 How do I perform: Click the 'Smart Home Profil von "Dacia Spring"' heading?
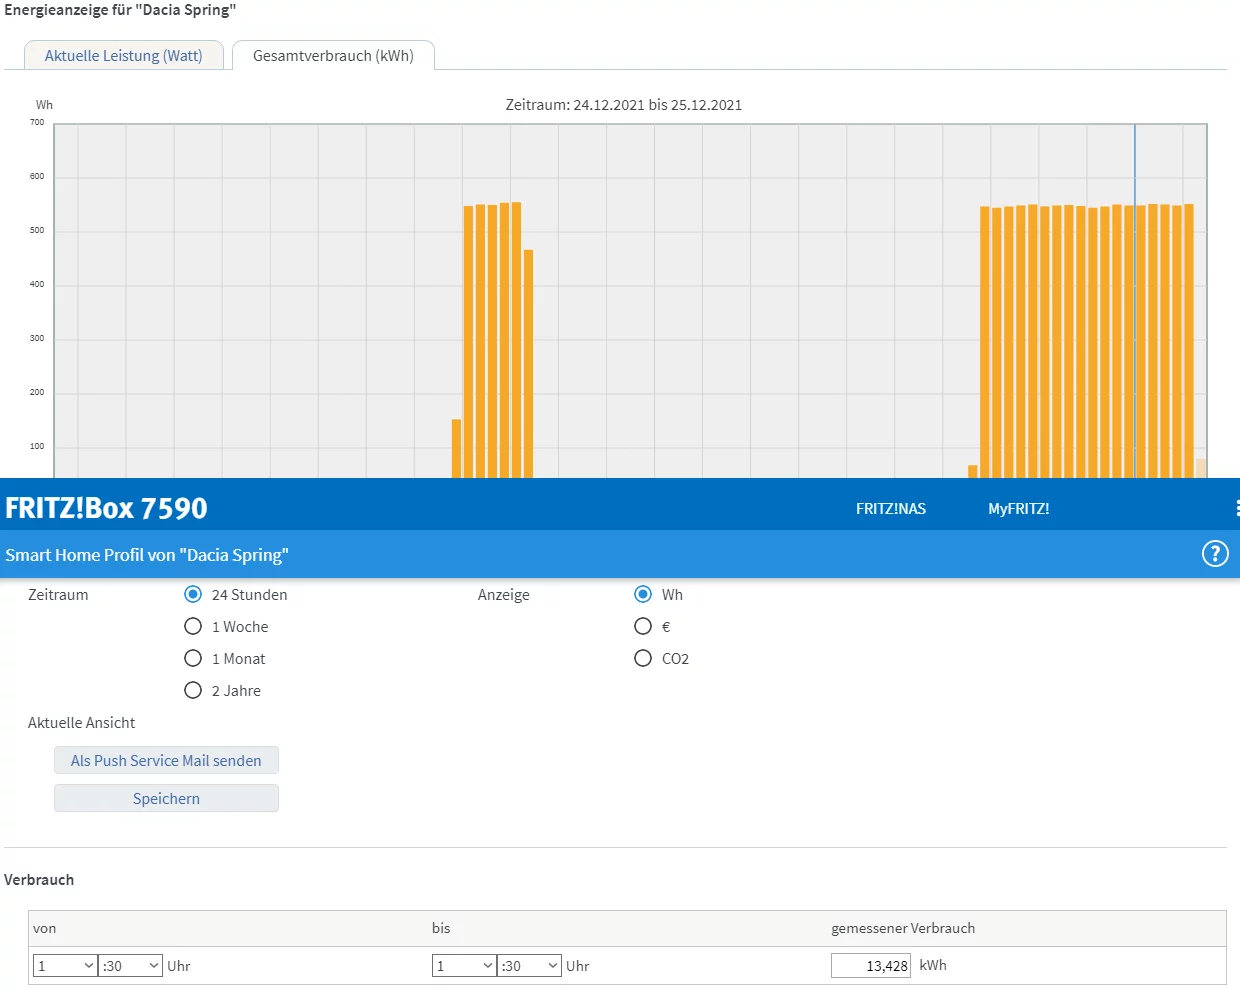[147, 555]
